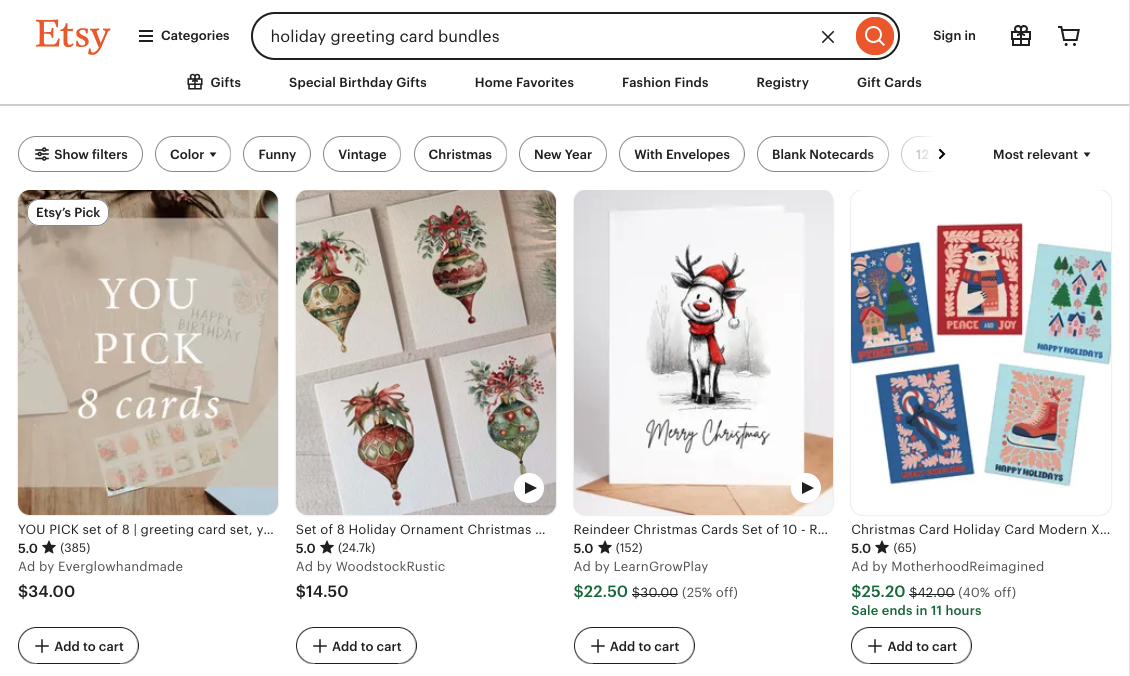The image size is (1130, 676).
Task: Open the Most relevant sort dropdown
Action: pos(1041,154)
